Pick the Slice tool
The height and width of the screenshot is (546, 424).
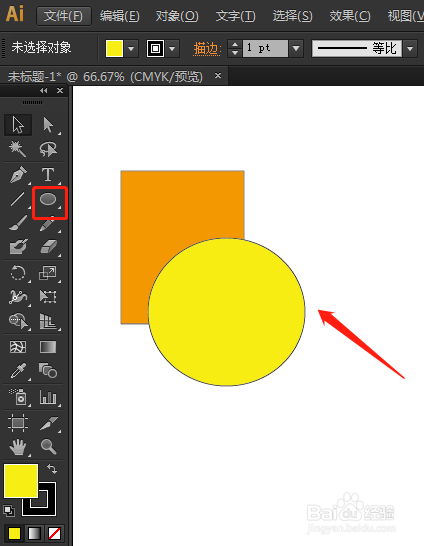tap(48, 423)
